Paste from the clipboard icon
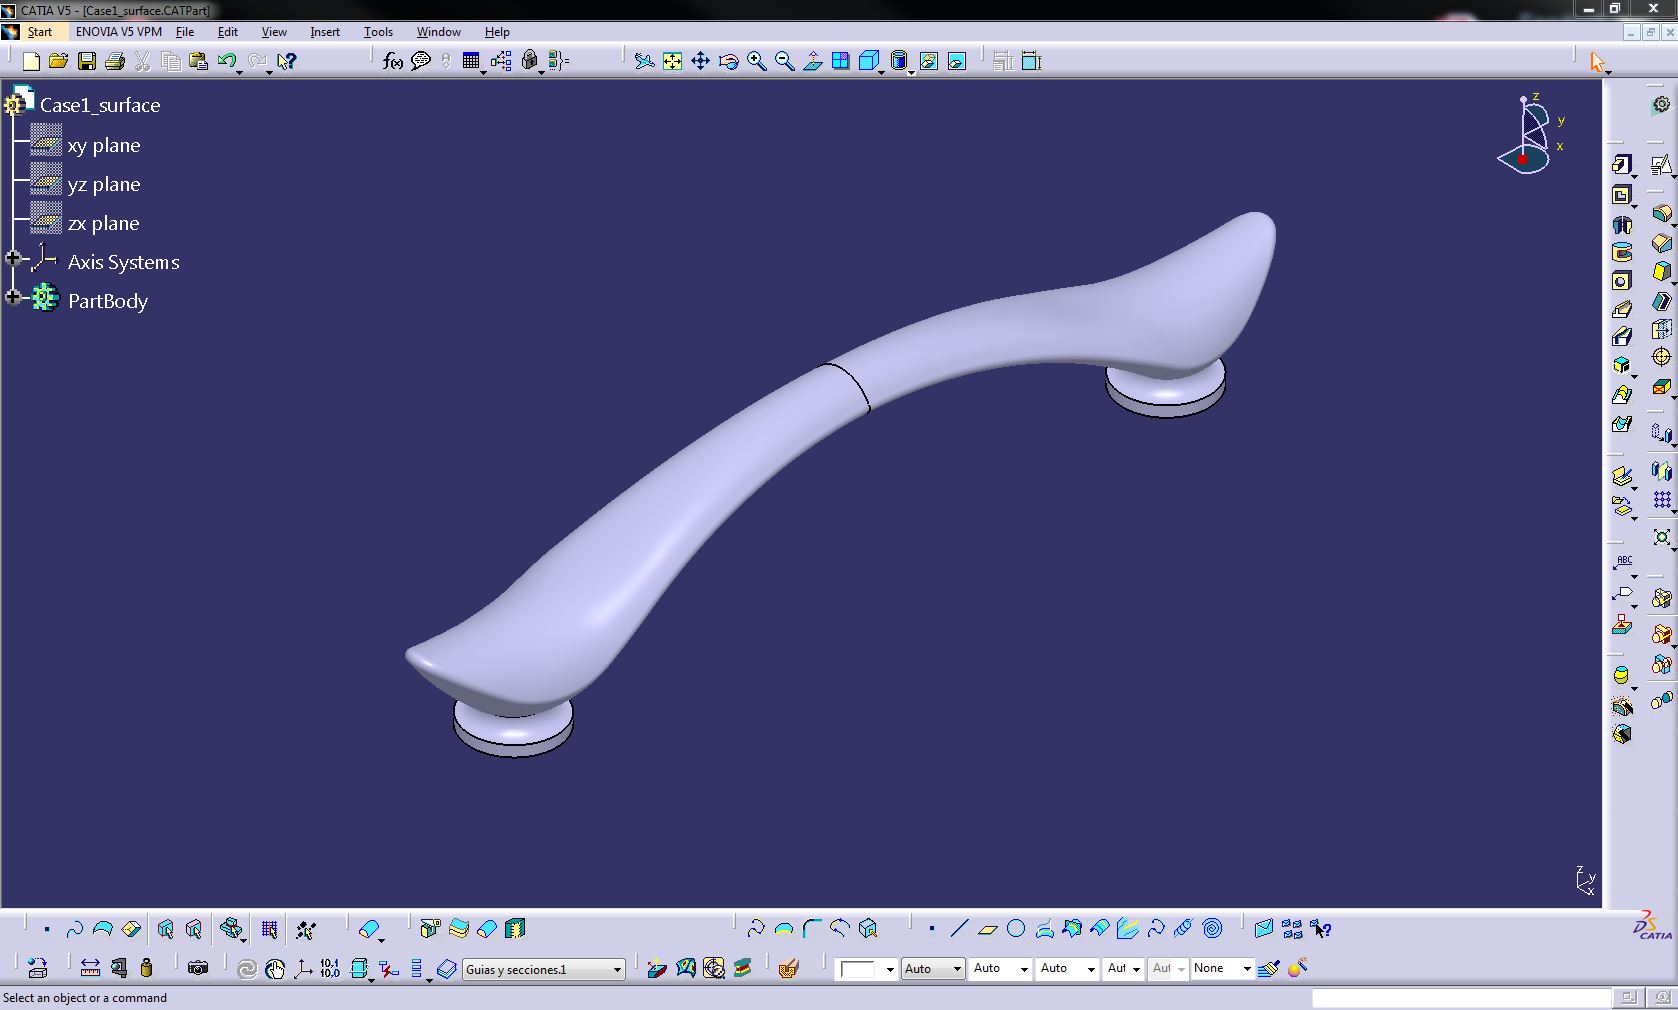 pos(198,62)
